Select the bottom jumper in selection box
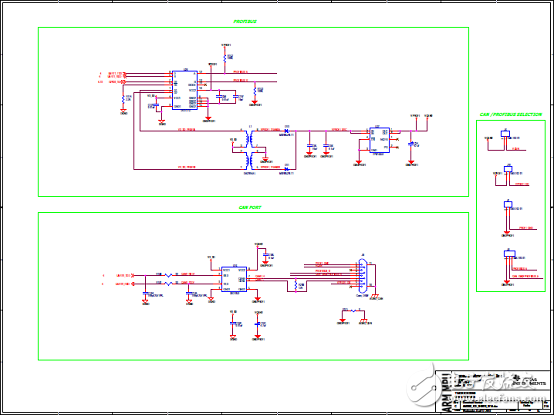Image resolution: width=554 pixels, height=415 pixels. coord(509,254)
